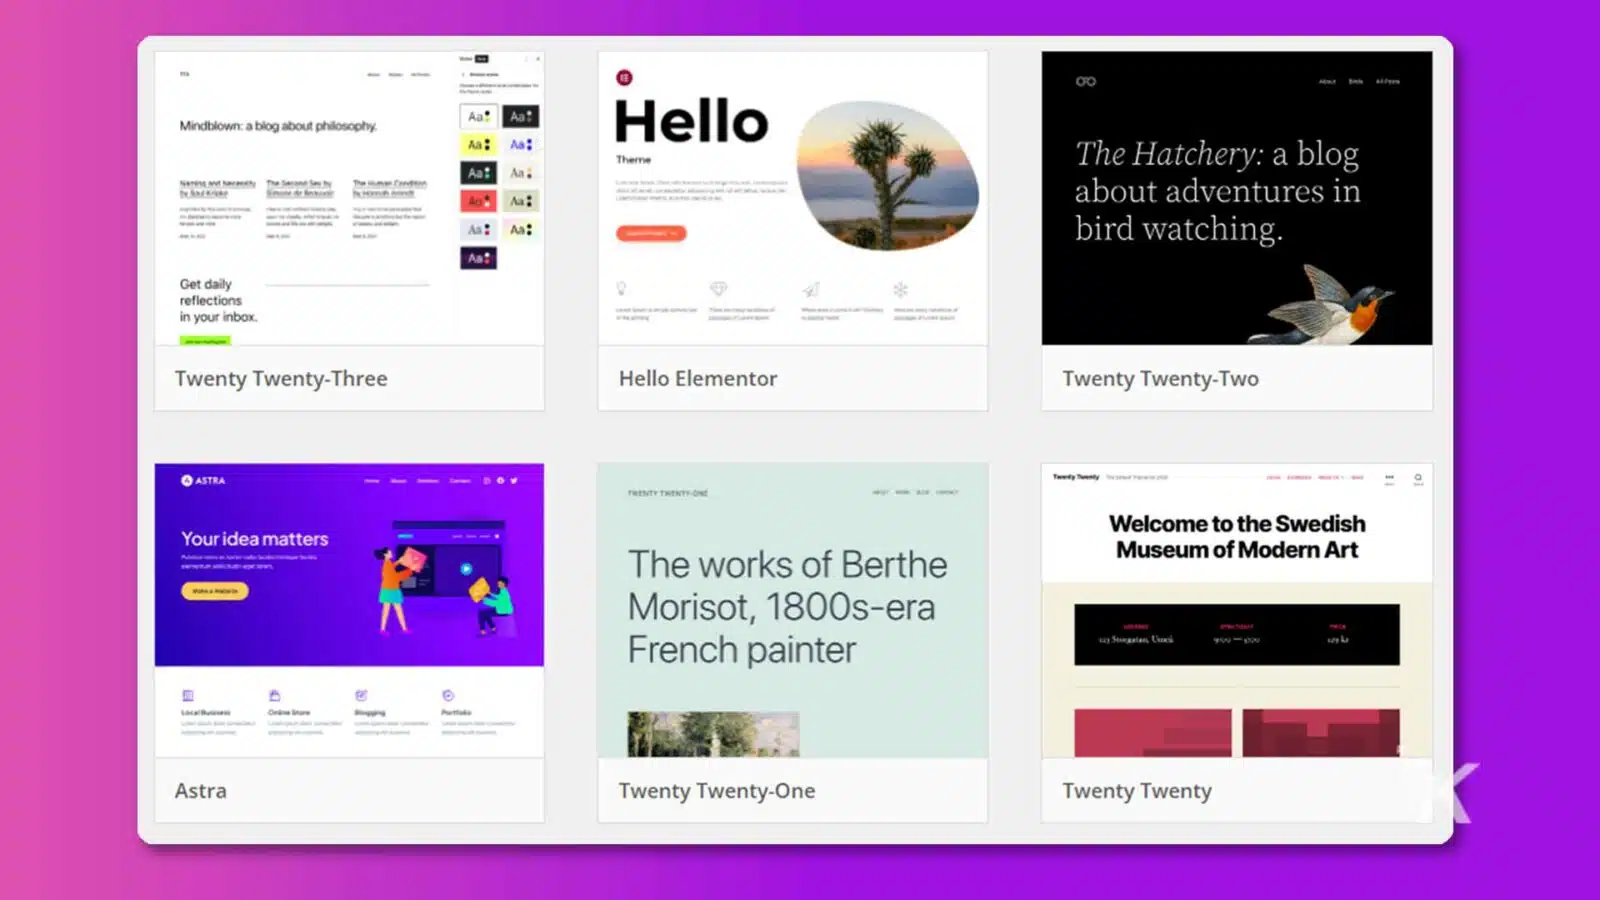This screenshot has width=1600, height=900.
Task: Click the diamond feature icon in Hello Elementor
Action: click(717, 288)
